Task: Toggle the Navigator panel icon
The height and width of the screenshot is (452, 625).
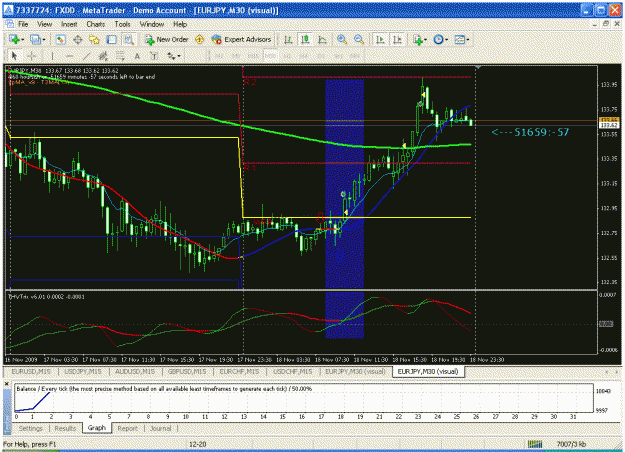Action: pos(94,39)
